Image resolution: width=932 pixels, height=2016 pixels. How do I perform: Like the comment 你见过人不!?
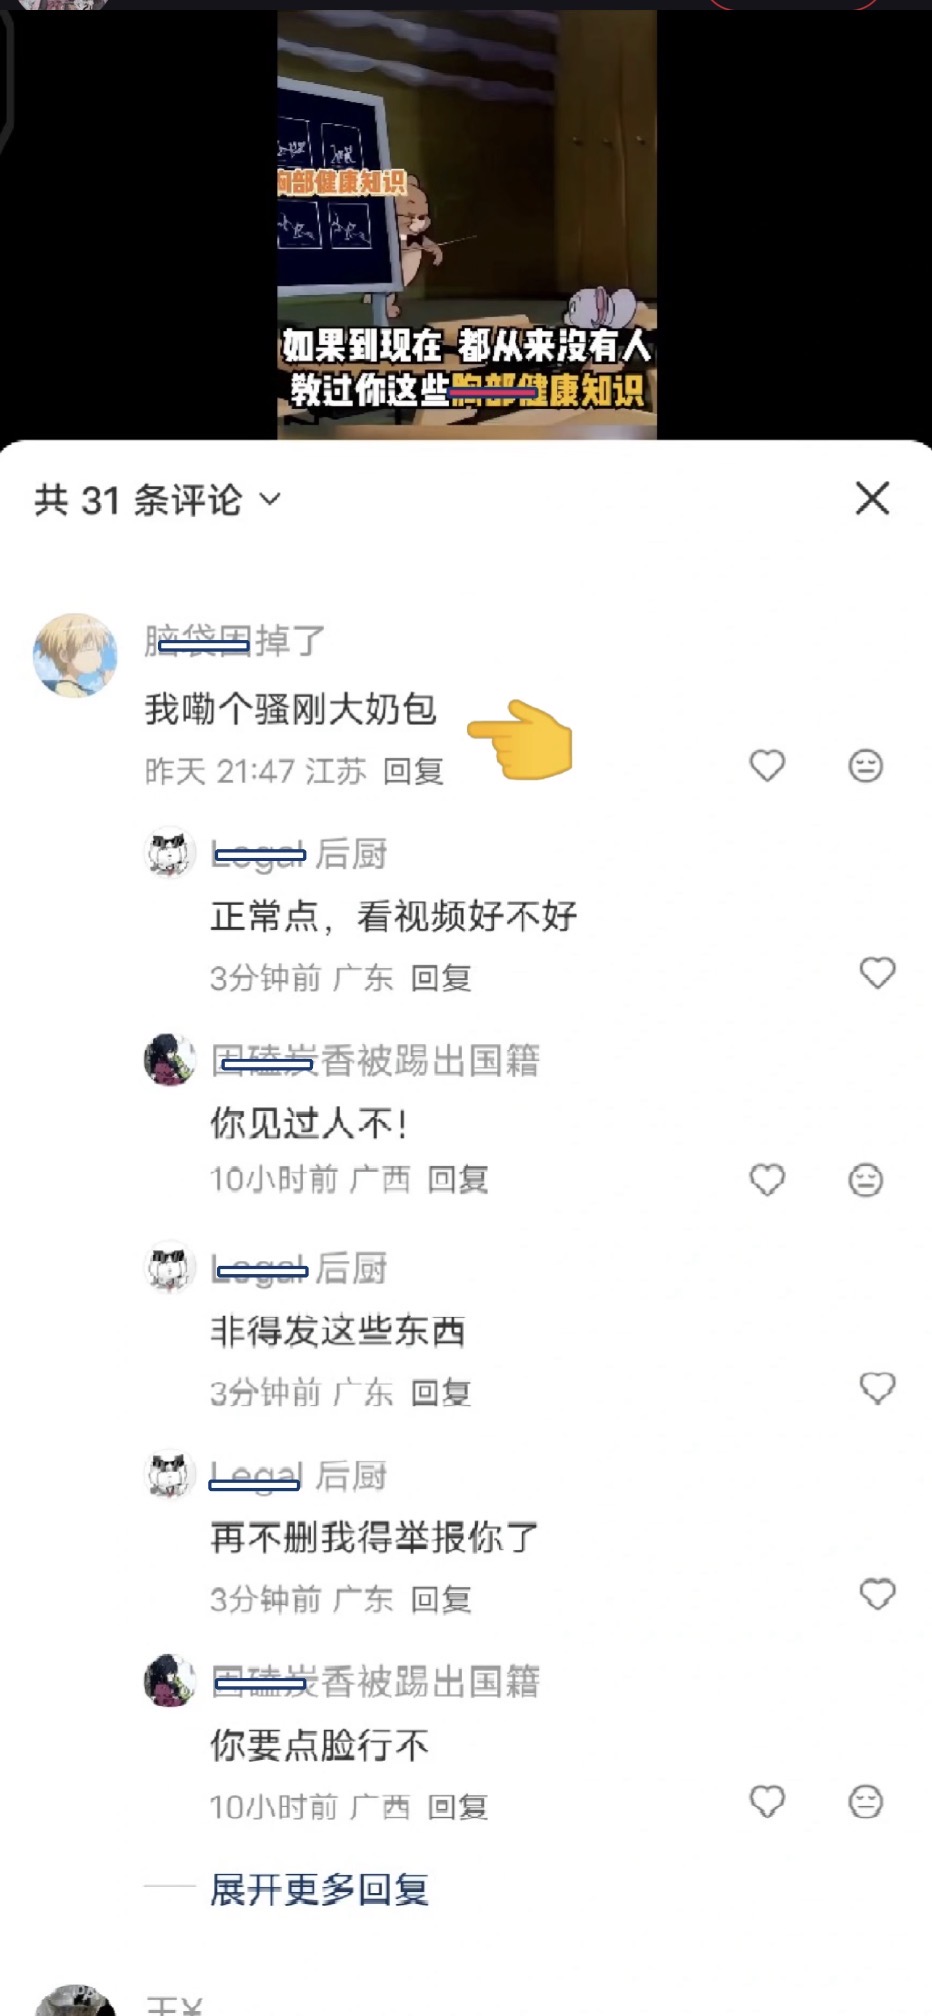click(767, 1180)
